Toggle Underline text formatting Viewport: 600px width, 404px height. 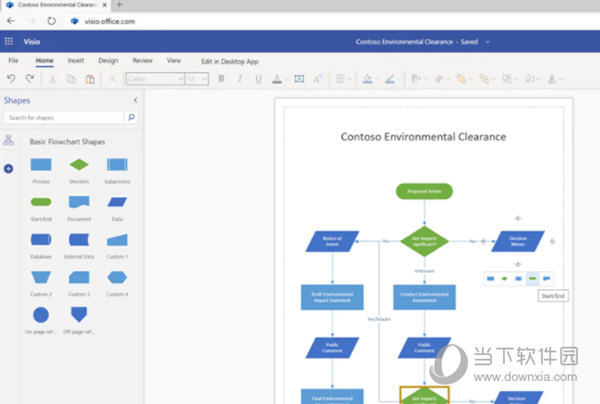259,79
